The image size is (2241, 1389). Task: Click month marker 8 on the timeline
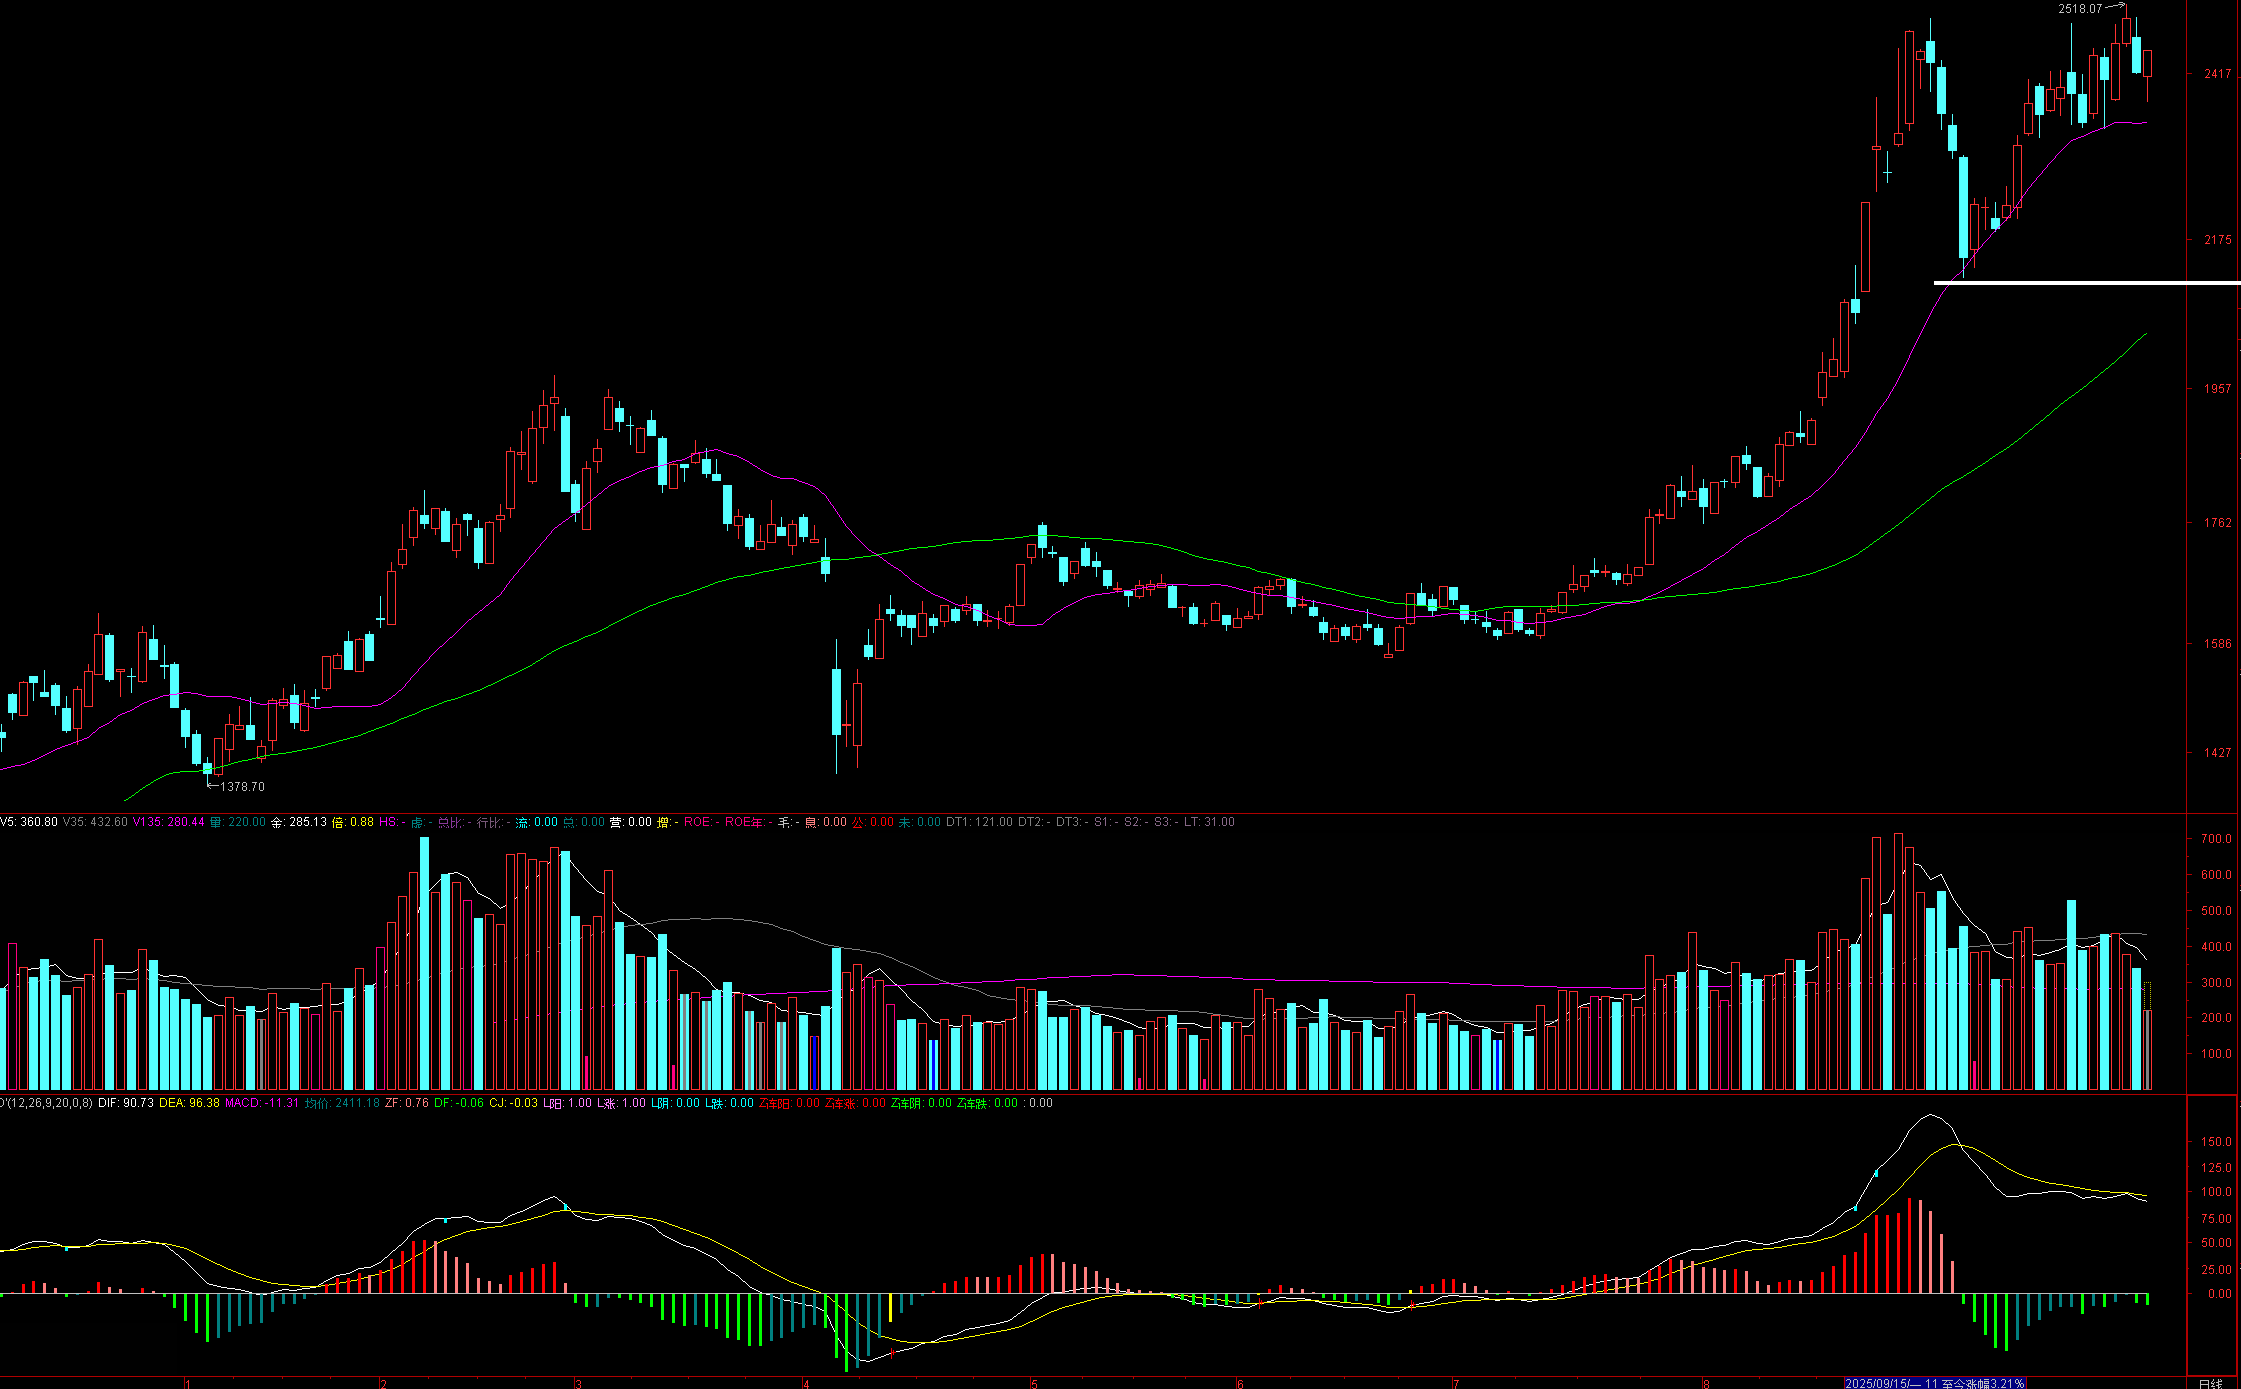coord(1706,1384)
